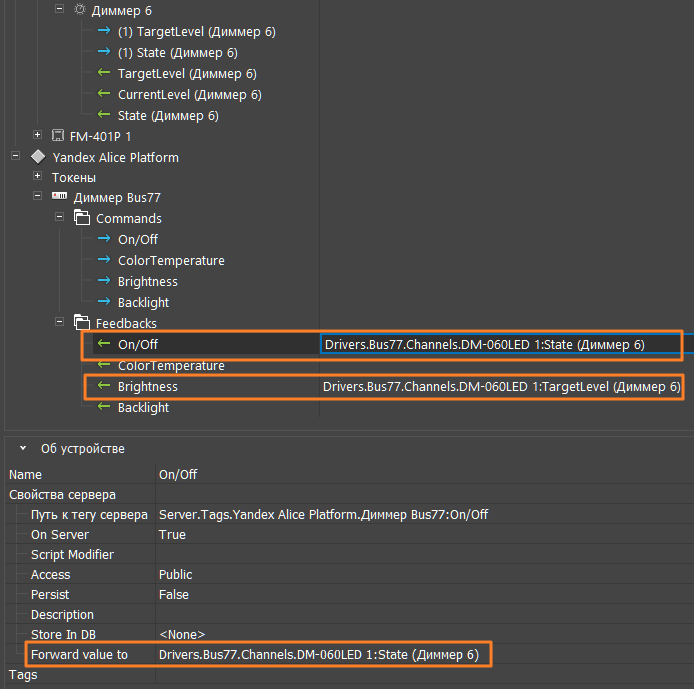Click the Commands folder icon
The width and height of the screenshot is (694, 689).
pyautogui.click(x=81, y=219)
